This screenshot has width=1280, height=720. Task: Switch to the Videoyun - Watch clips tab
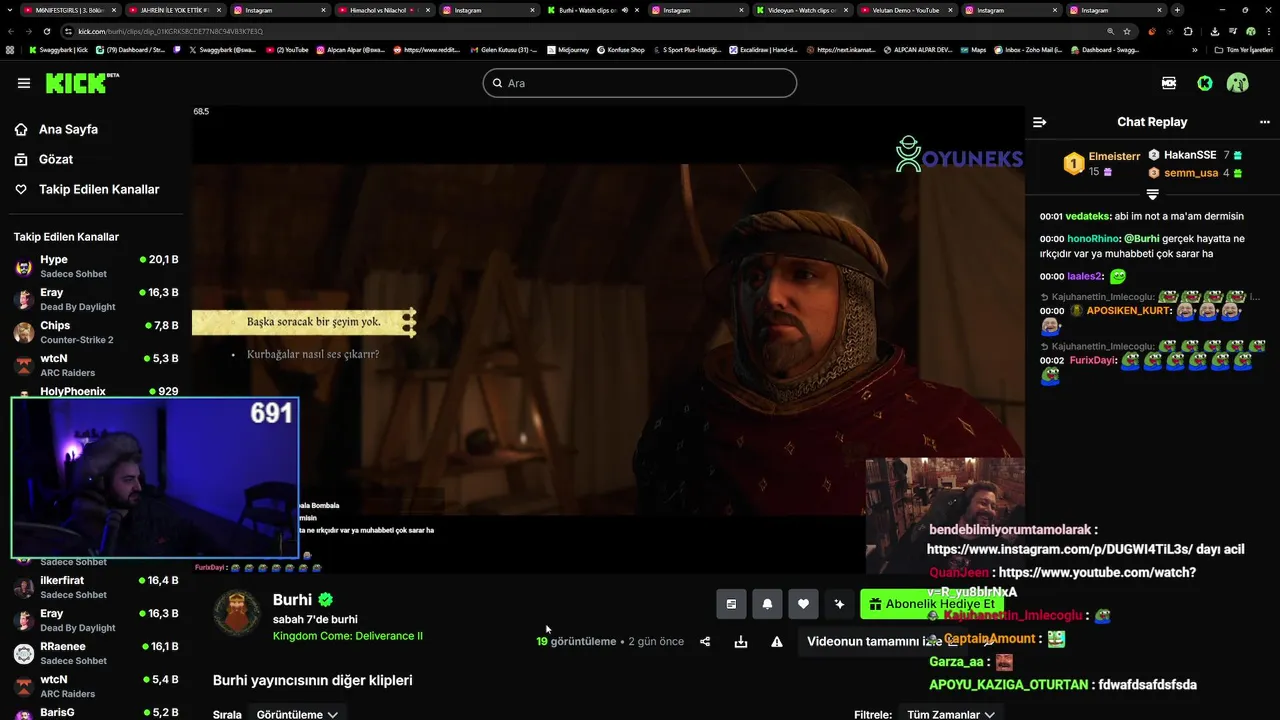pos(801,10)
